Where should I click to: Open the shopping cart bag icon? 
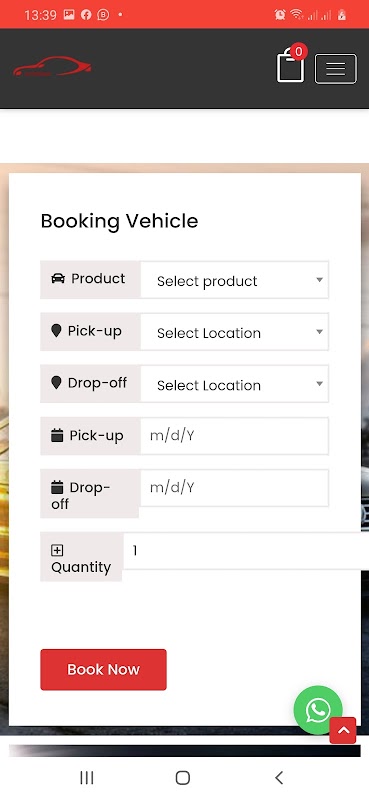point(290,66)
